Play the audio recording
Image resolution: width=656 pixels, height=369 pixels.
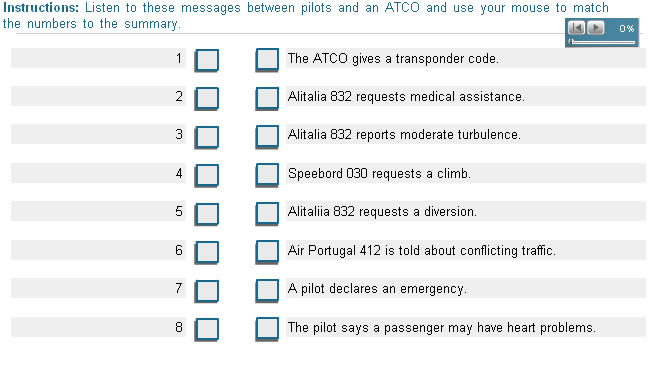click(595, 28)
